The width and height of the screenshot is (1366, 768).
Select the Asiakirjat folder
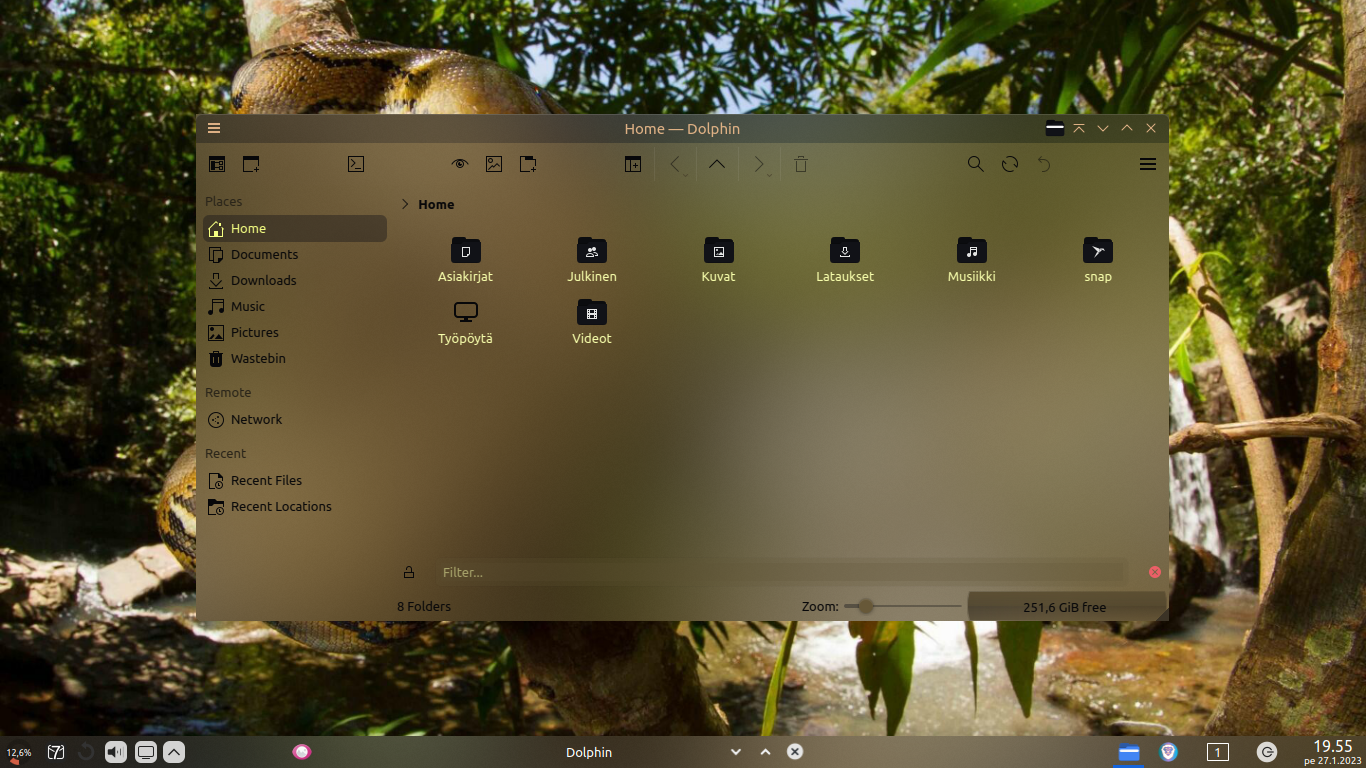(465, 261)
